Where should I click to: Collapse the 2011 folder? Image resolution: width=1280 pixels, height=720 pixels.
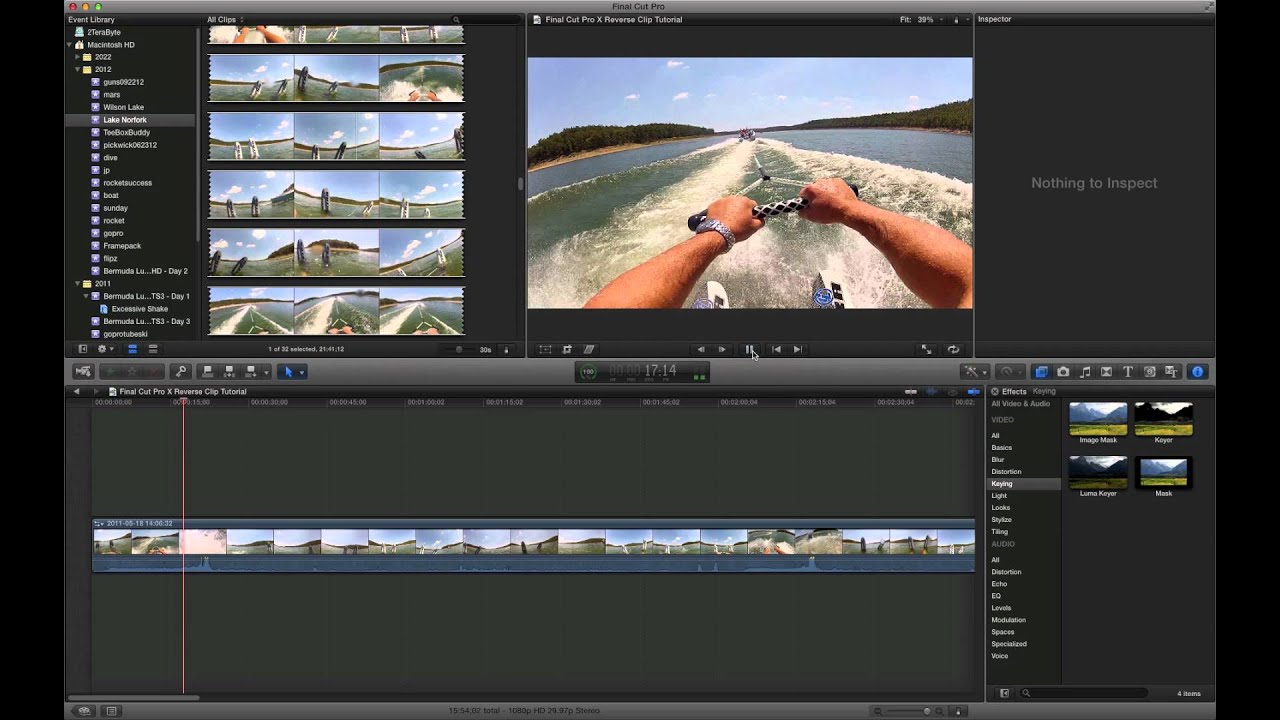click(78, 284)
